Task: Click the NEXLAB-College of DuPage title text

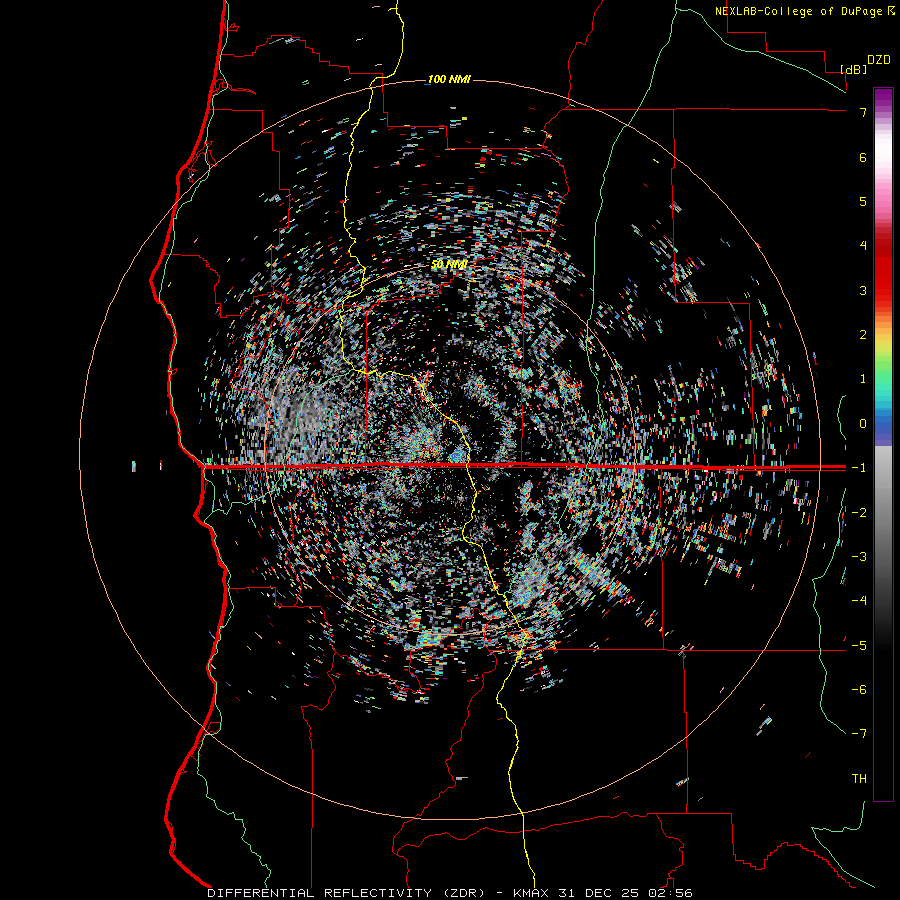Action: 798,11
